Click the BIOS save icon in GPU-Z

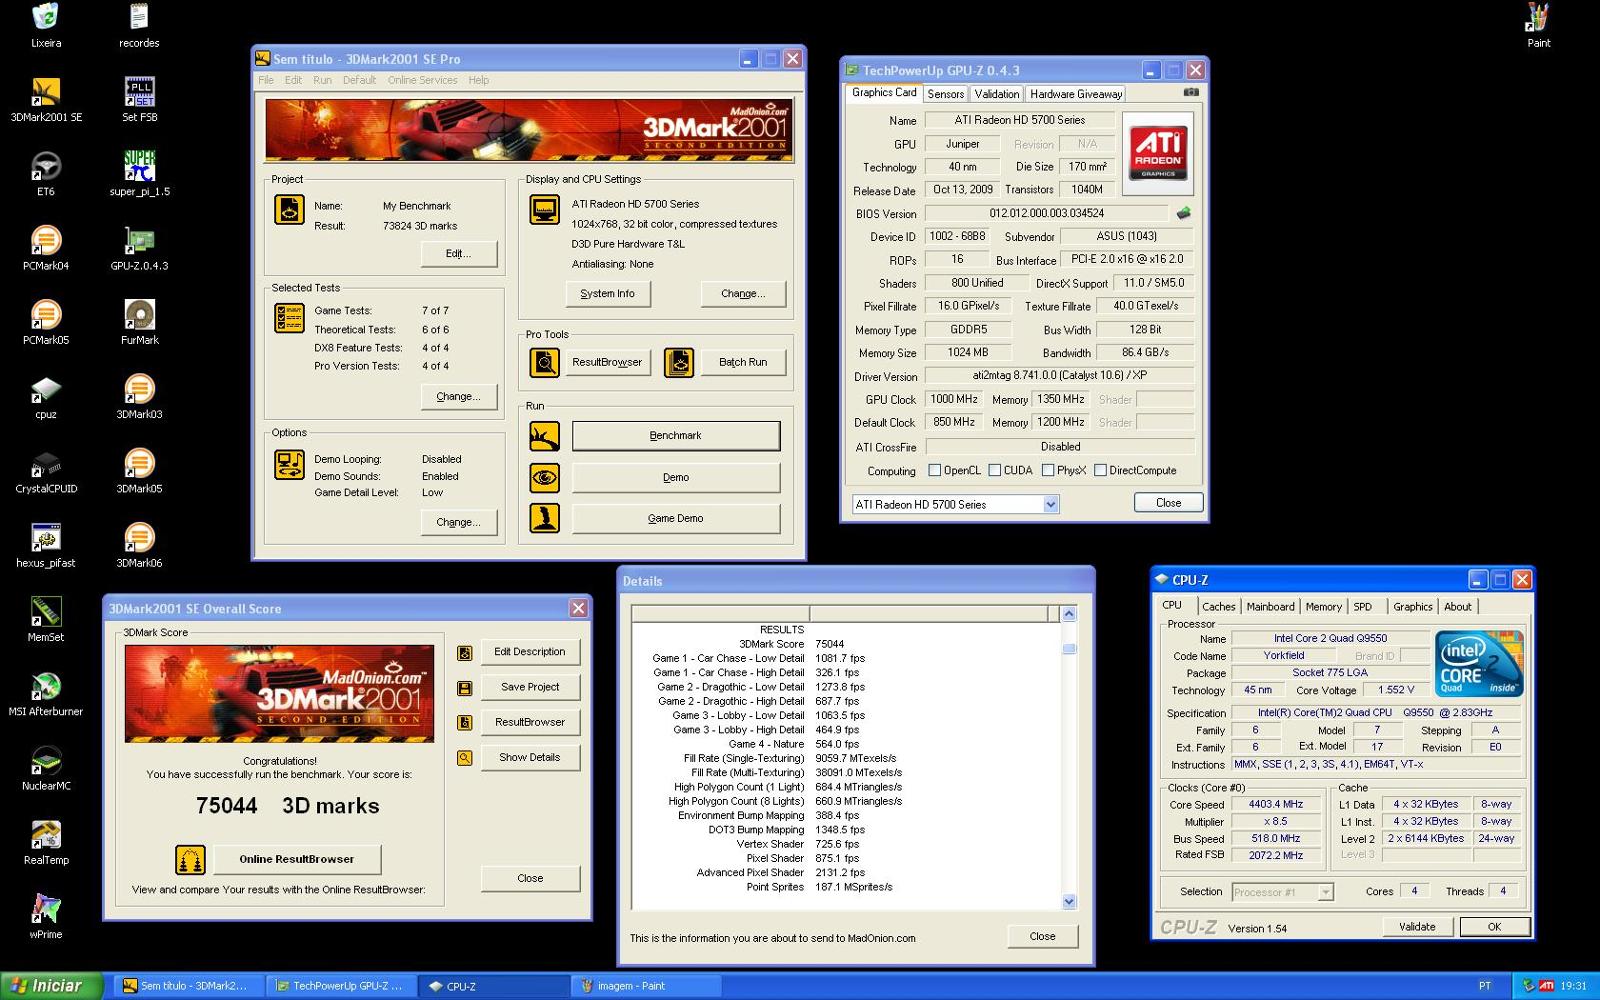1183,213
